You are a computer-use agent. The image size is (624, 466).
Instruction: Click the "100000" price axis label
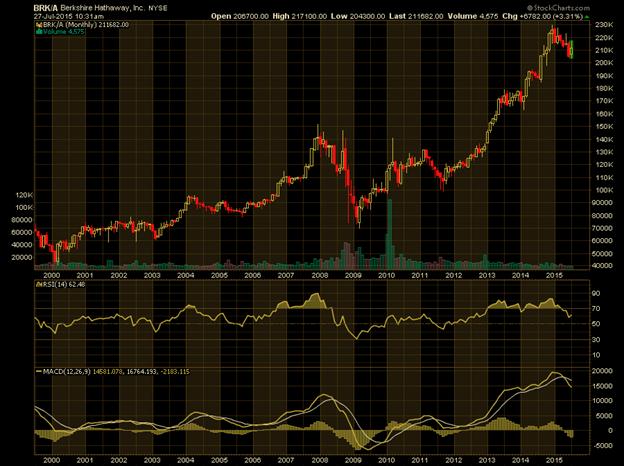[x=604, y=190]
